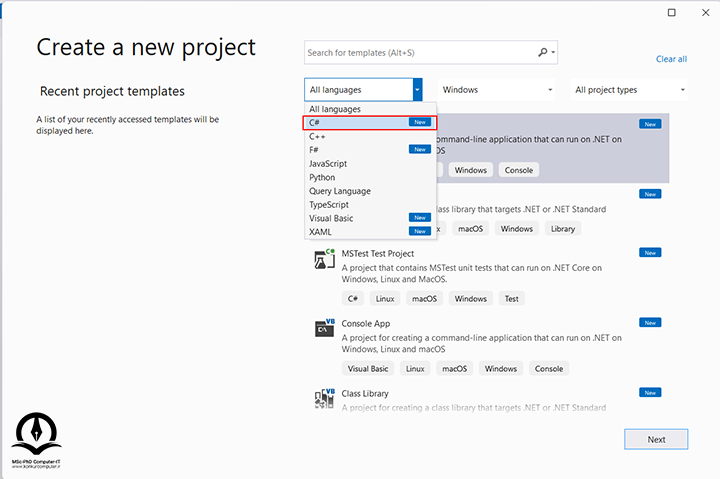Close the Create a new project dialog

(x=706, y=12)
